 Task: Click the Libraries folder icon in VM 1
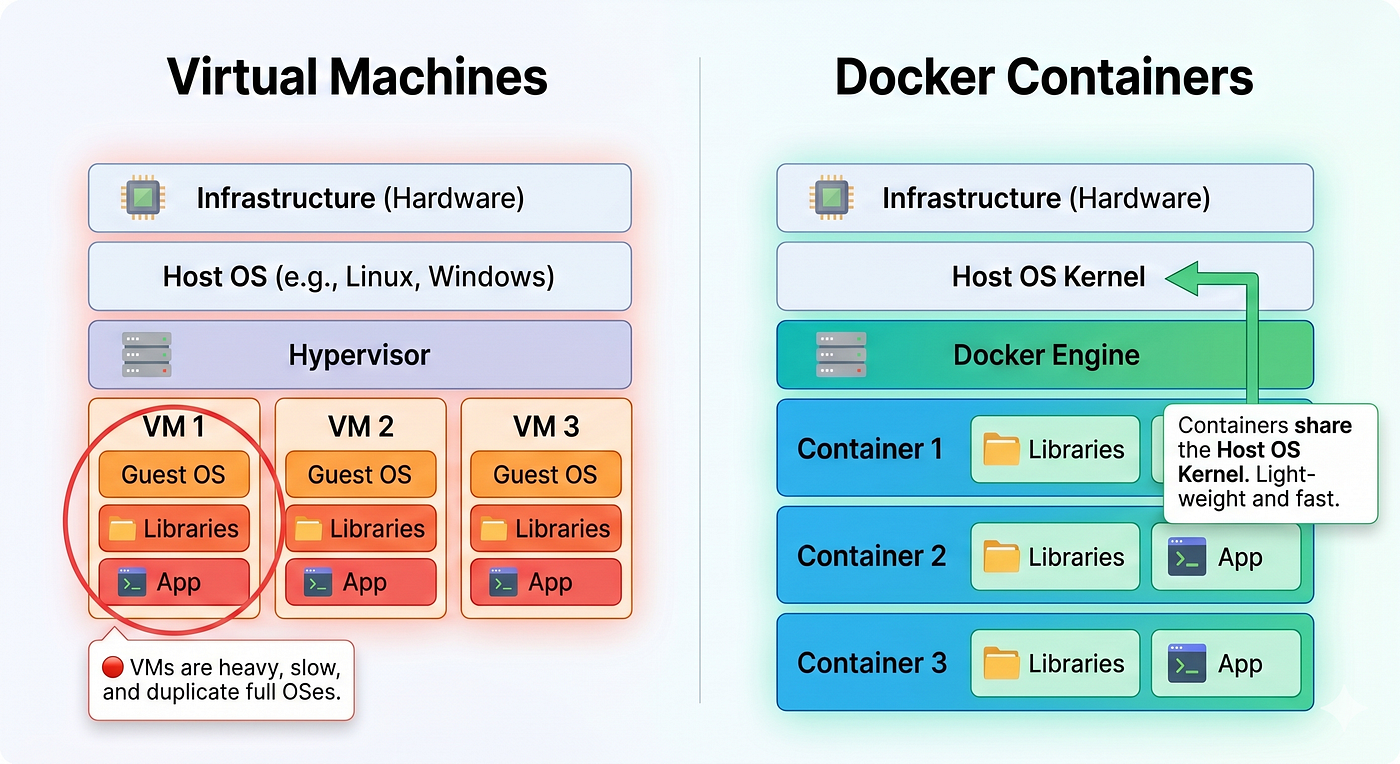point(122,529)
